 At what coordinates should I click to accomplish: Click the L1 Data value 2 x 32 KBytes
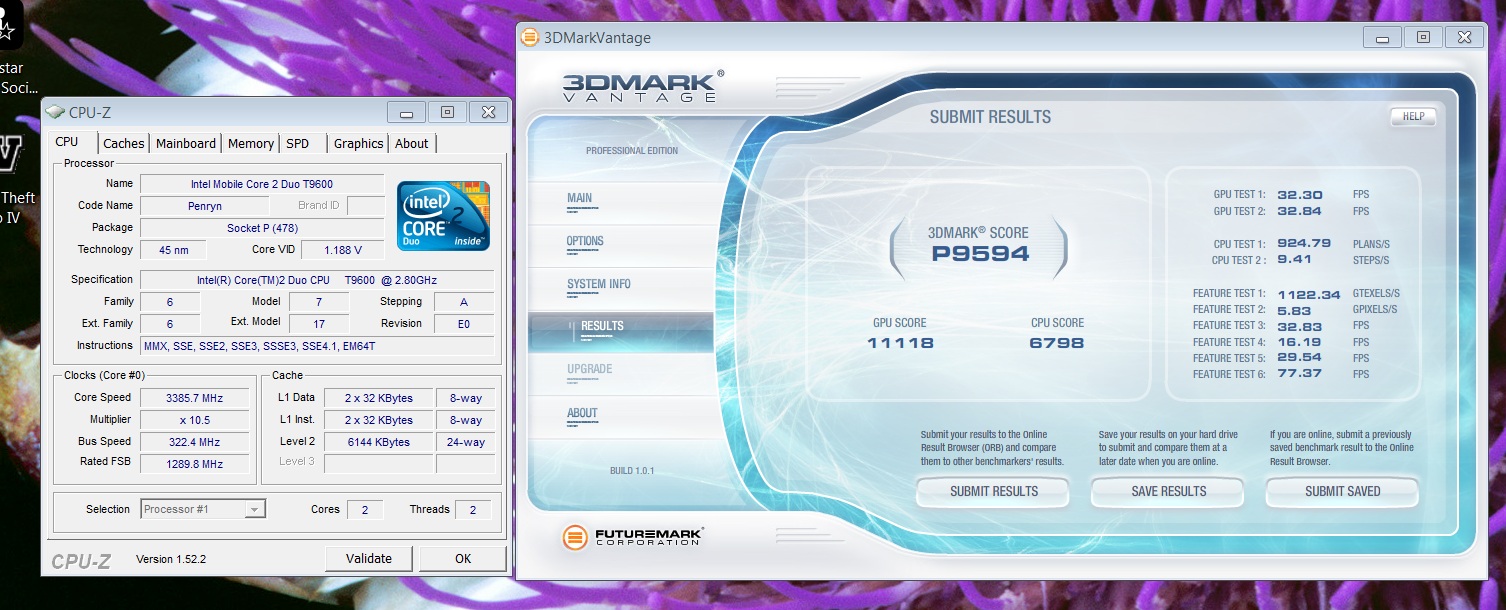[378, 398]
